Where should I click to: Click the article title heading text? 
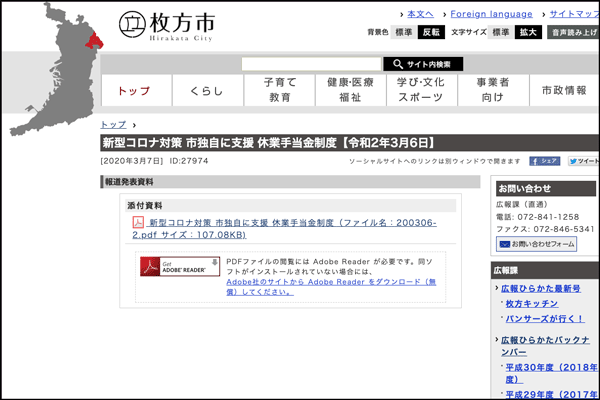[269, 143]
